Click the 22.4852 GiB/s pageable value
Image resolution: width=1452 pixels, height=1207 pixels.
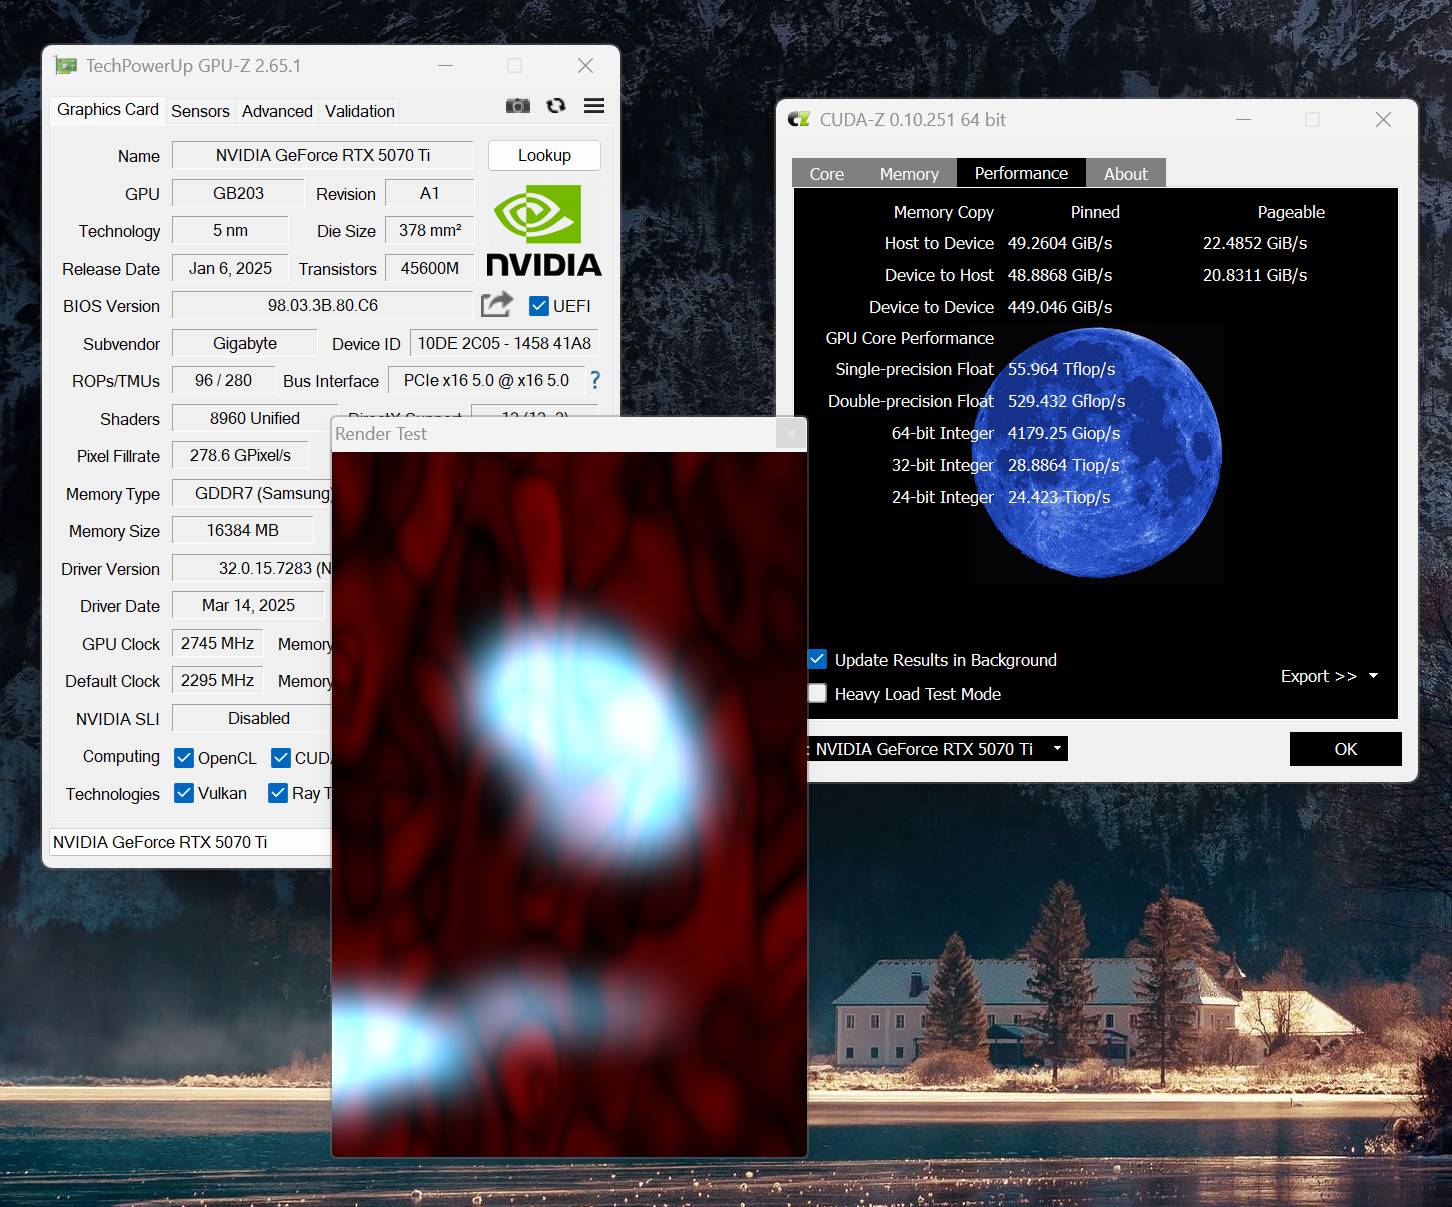(1255, 243)
